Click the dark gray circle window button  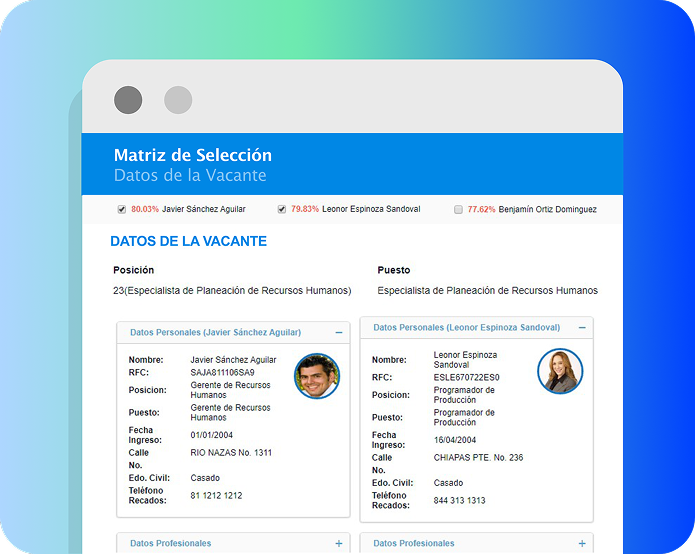(x=128, y=100)
